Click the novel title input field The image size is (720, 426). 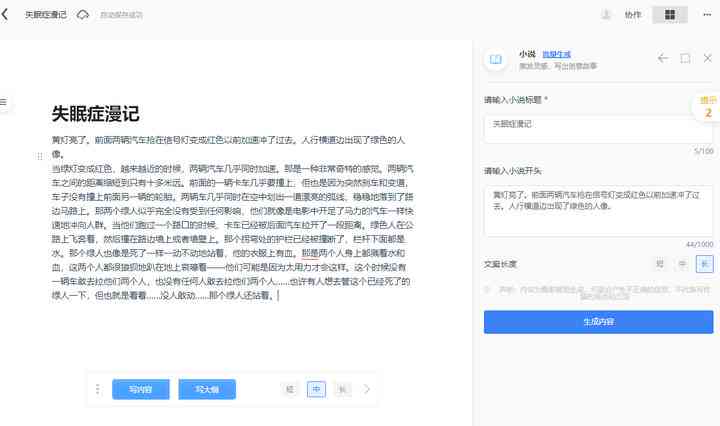point(598,129)
